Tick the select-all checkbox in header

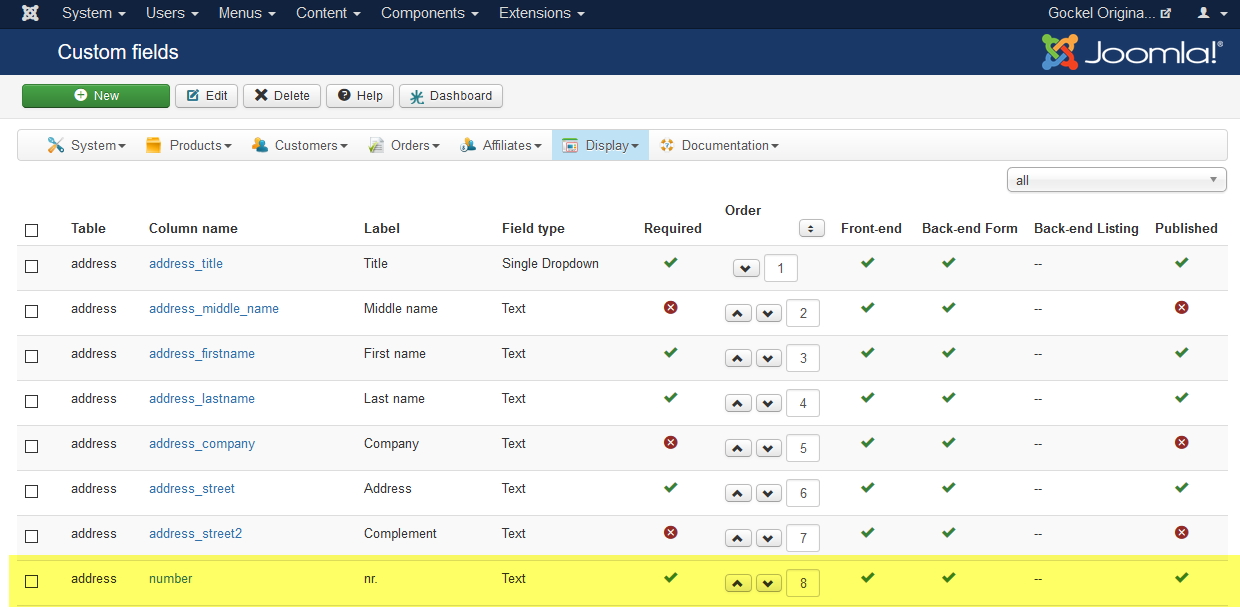click(x=32, y=230)
